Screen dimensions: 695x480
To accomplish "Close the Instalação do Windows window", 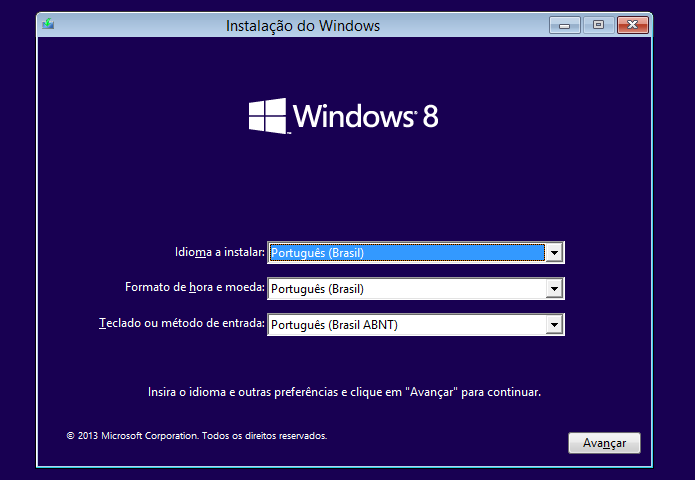I will [633, 25].
